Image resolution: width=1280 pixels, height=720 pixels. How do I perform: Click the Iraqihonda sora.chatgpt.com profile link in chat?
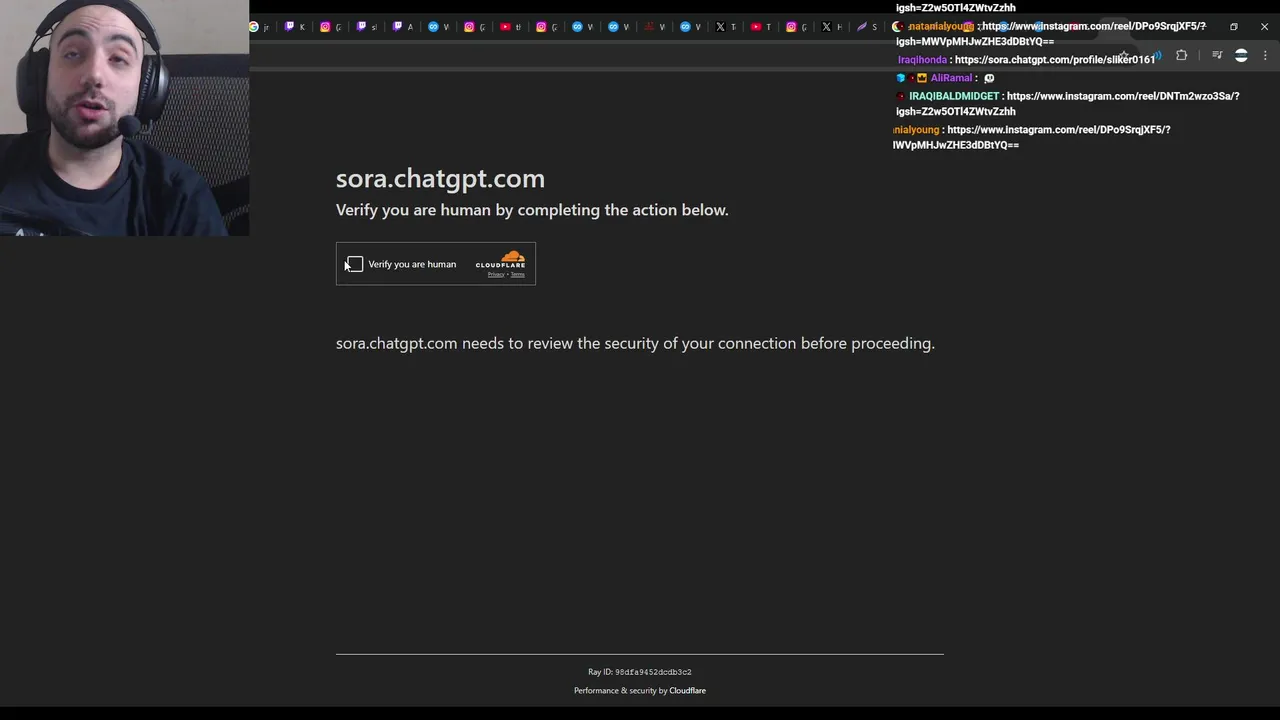[x=1055, y=60]
